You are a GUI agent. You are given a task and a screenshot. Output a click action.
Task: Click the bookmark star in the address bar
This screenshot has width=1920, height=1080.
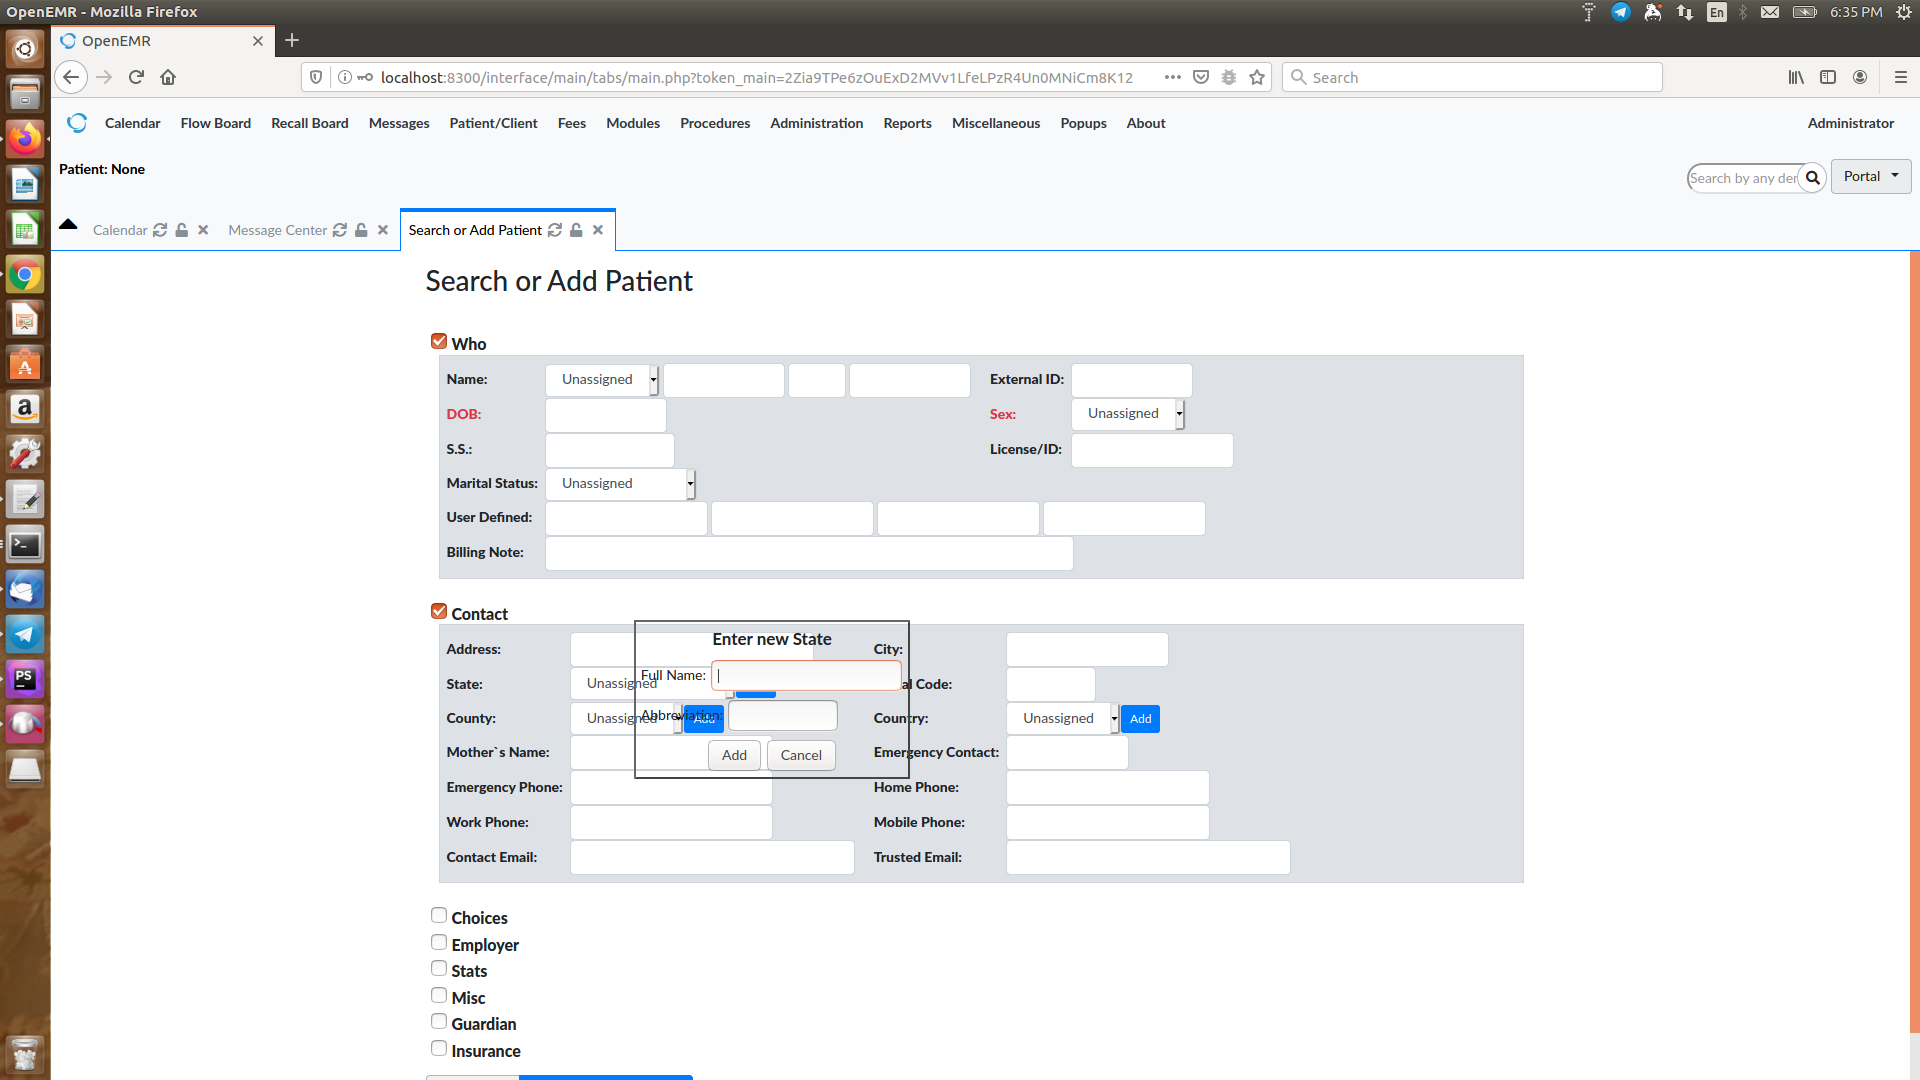point(1256,77)
